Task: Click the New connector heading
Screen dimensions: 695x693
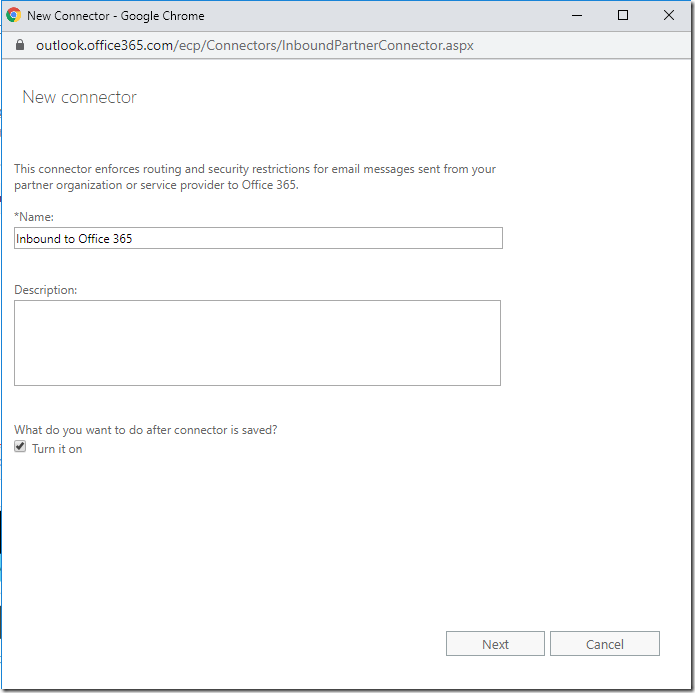Action: tap(79, 97)
